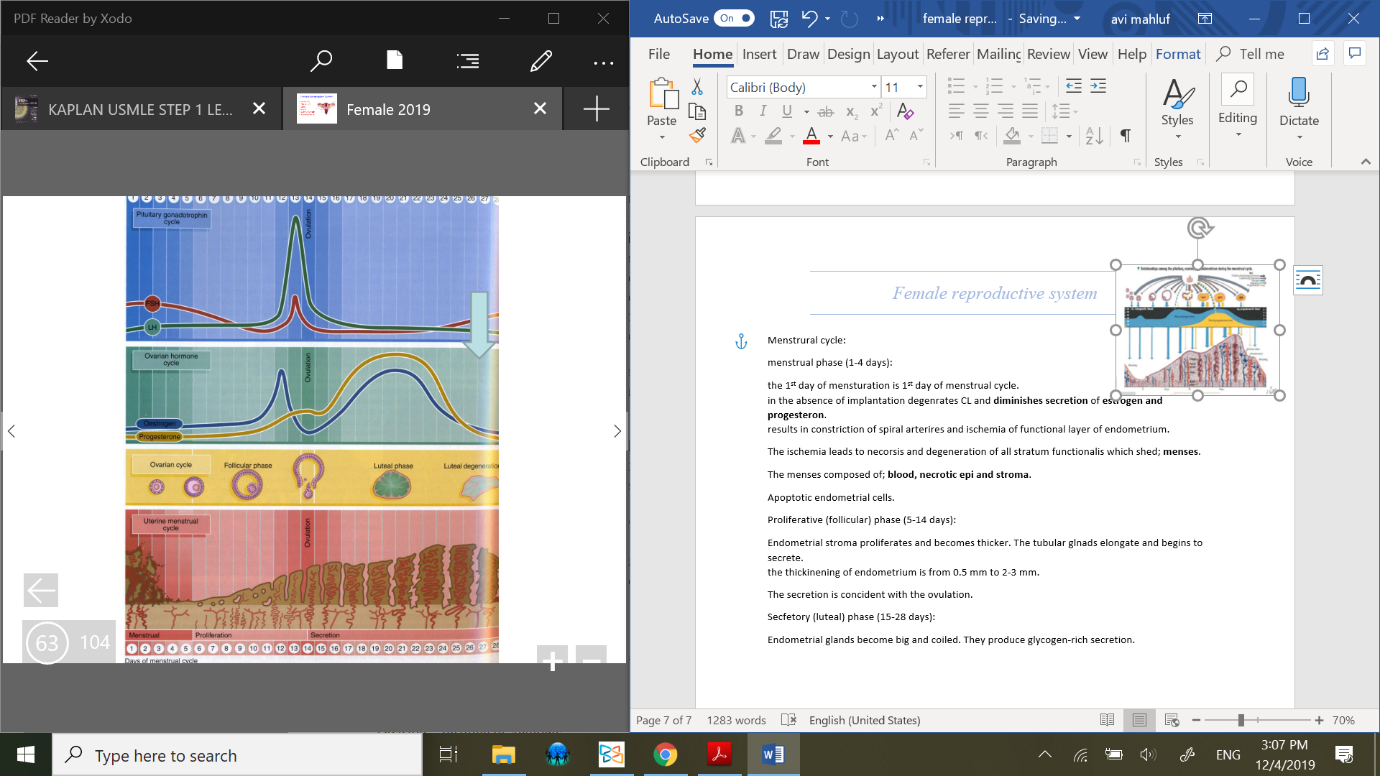This screenshot has width=1380, height=776.
Task: Open the search tool in Xodo
Action: tap(321, 62)
